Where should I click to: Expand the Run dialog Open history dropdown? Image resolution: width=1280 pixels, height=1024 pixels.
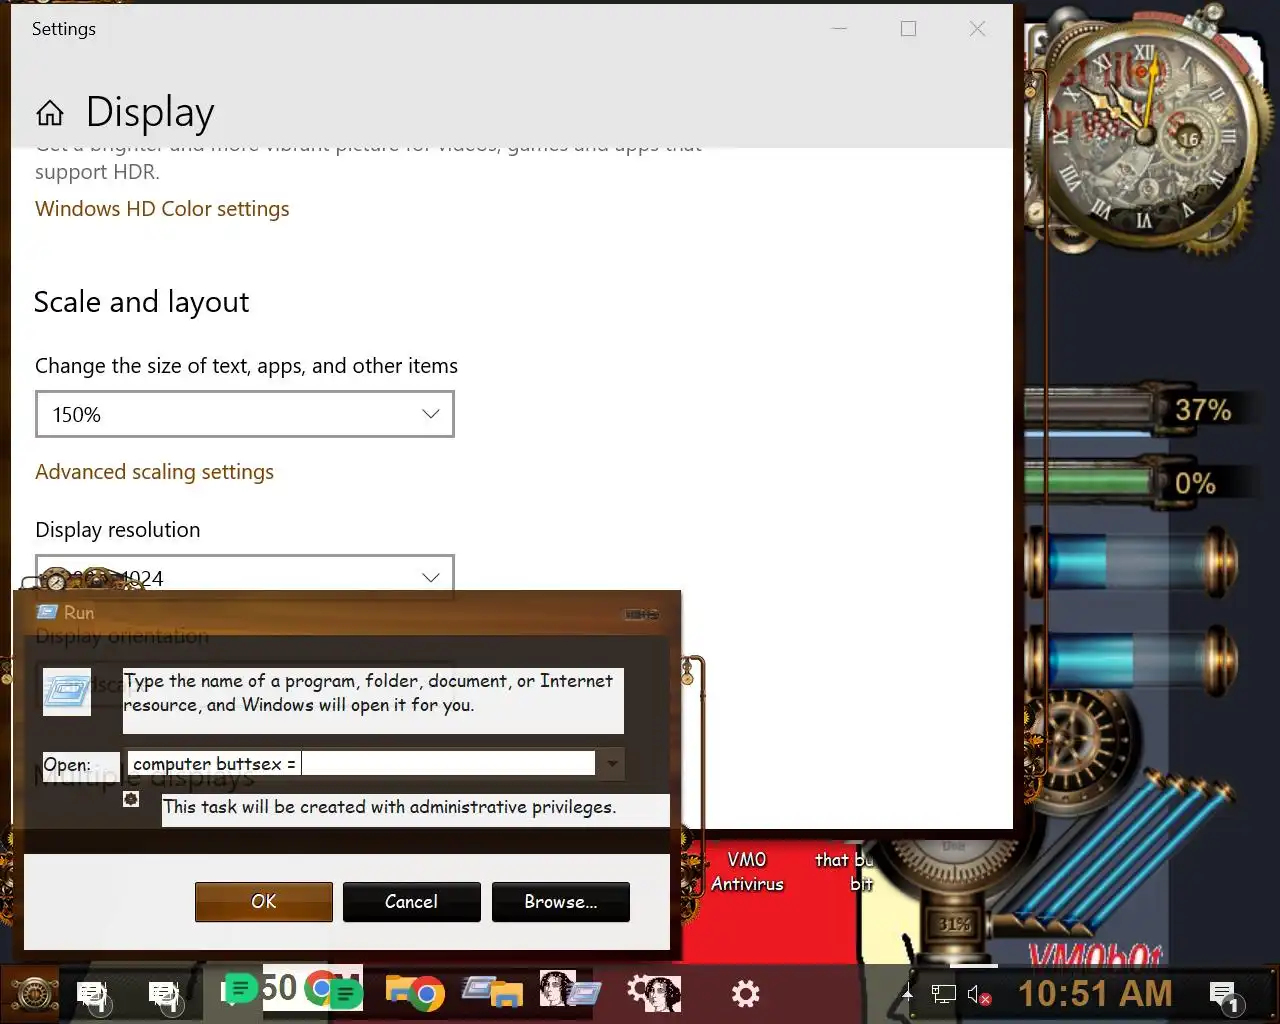pos(611,764)
